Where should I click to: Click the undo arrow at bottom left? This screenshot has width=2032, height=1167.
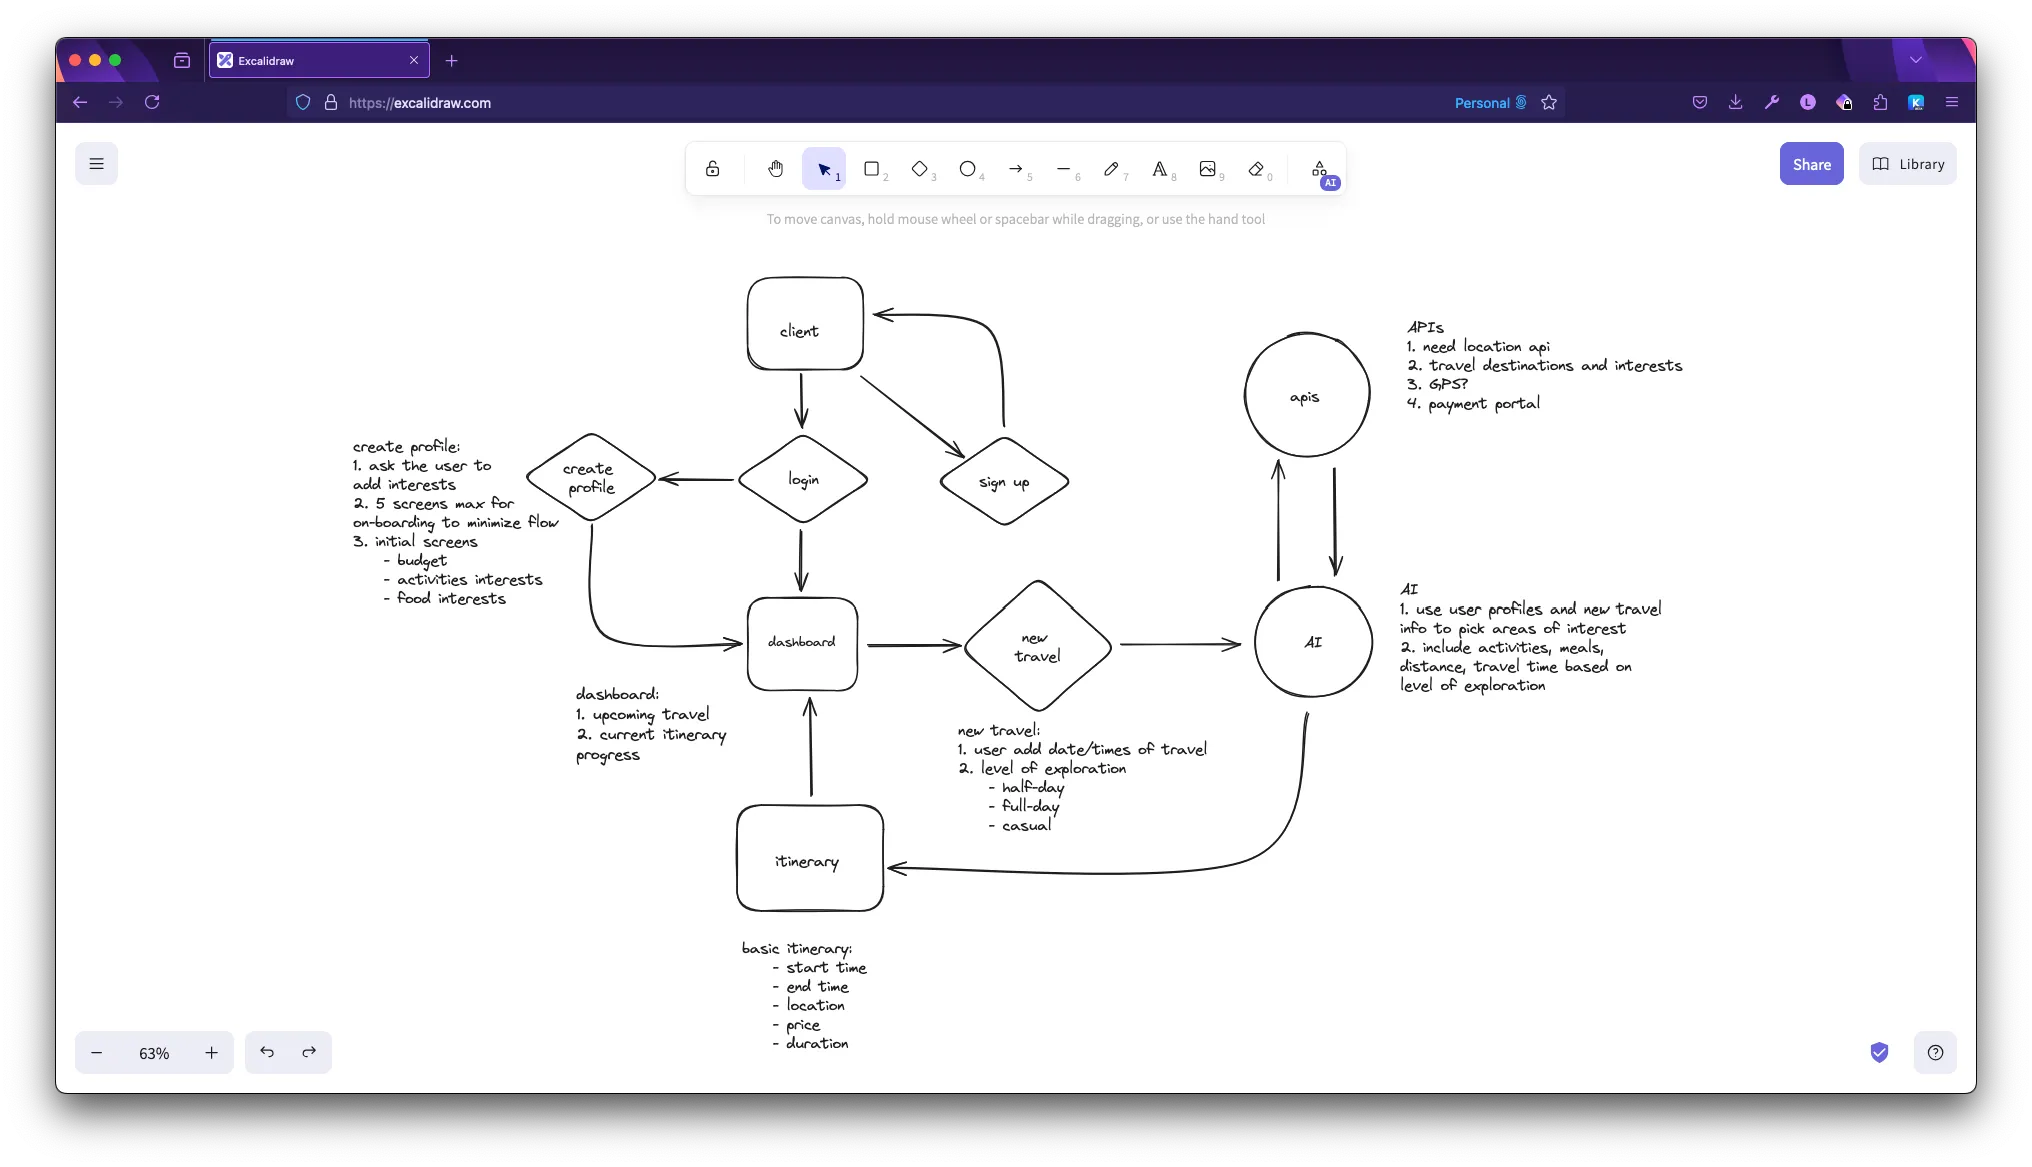267,1052
